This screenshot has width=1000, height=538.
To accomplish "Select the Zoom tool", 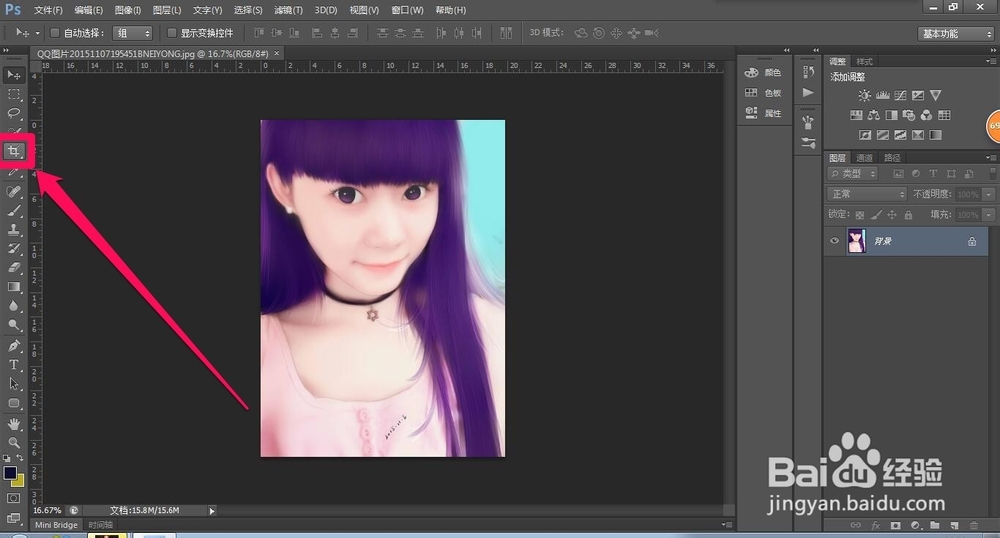I will click(x=13, y=442).
